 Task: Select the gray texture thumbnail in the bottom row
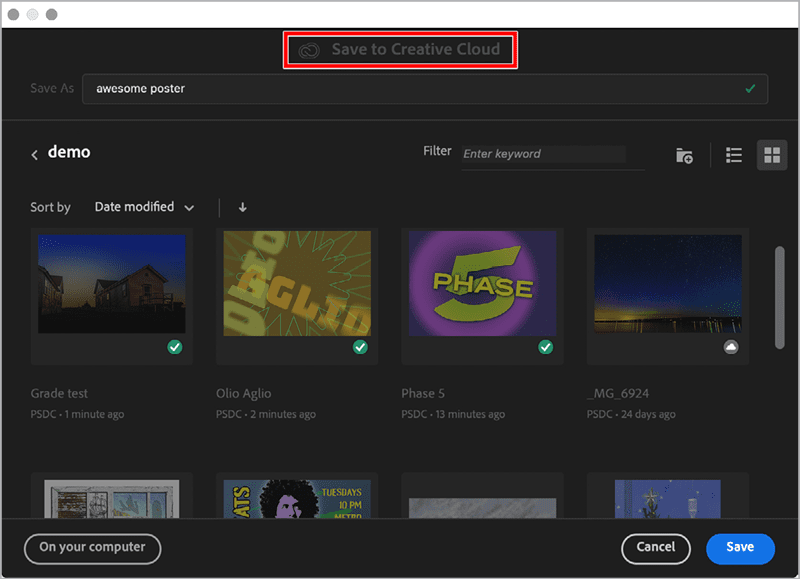[482, 508]
